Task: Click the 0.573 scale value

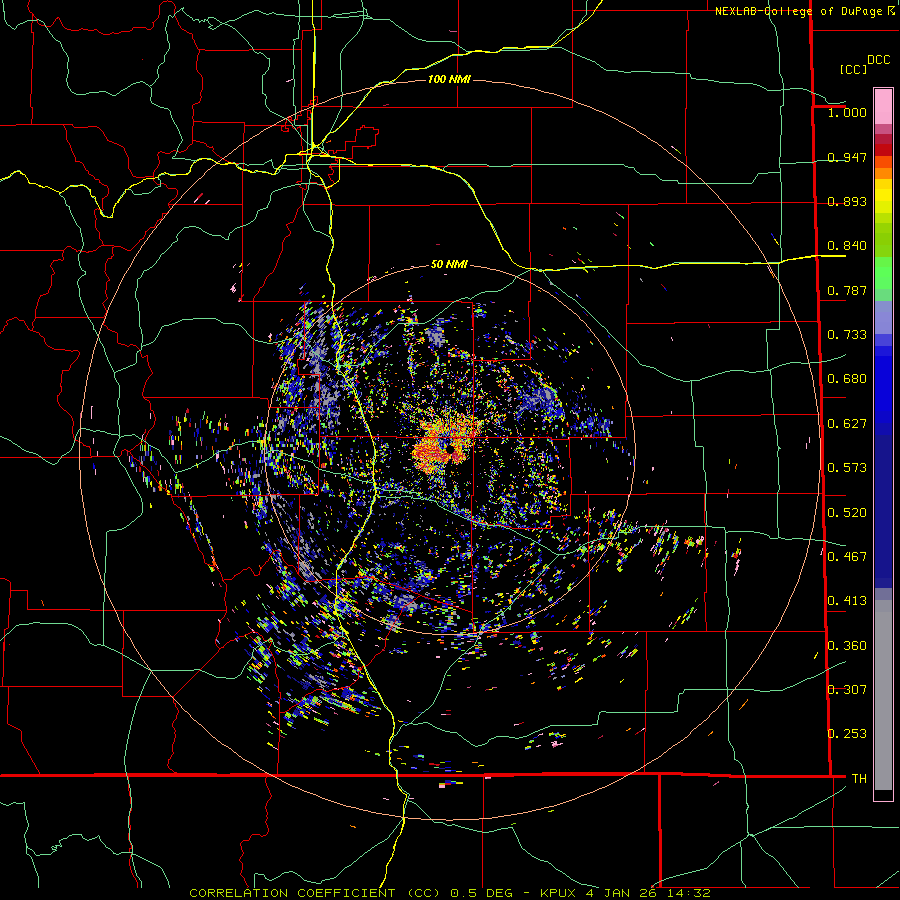Action: point(847,468)
